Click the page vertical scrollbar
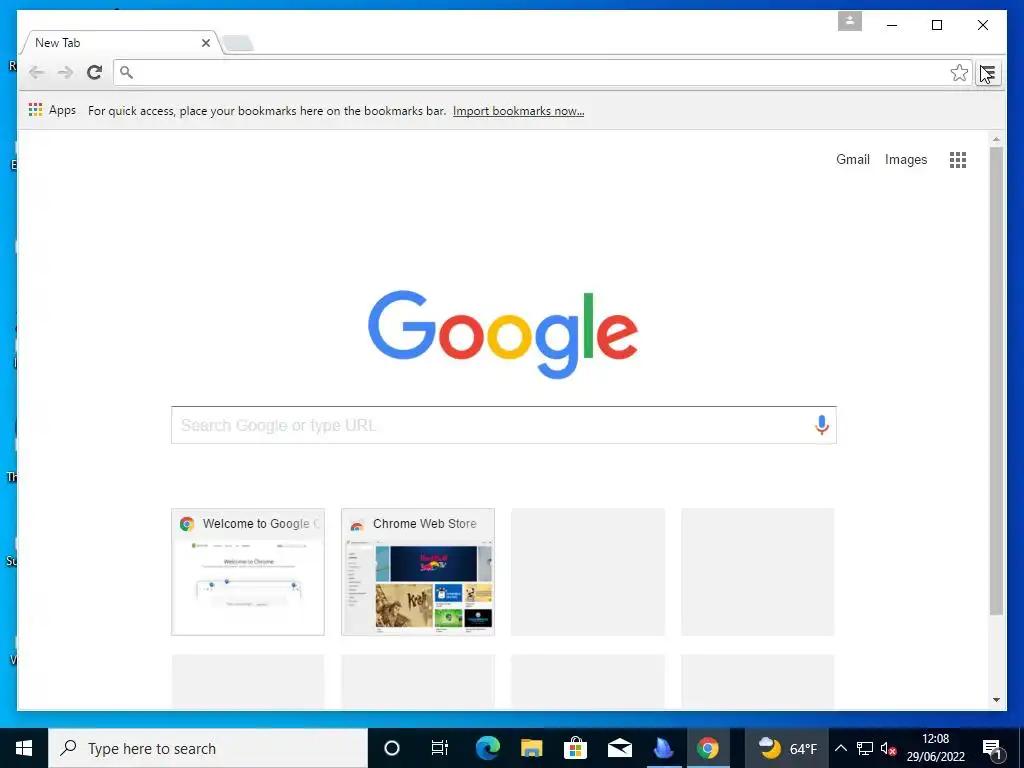 996,381
